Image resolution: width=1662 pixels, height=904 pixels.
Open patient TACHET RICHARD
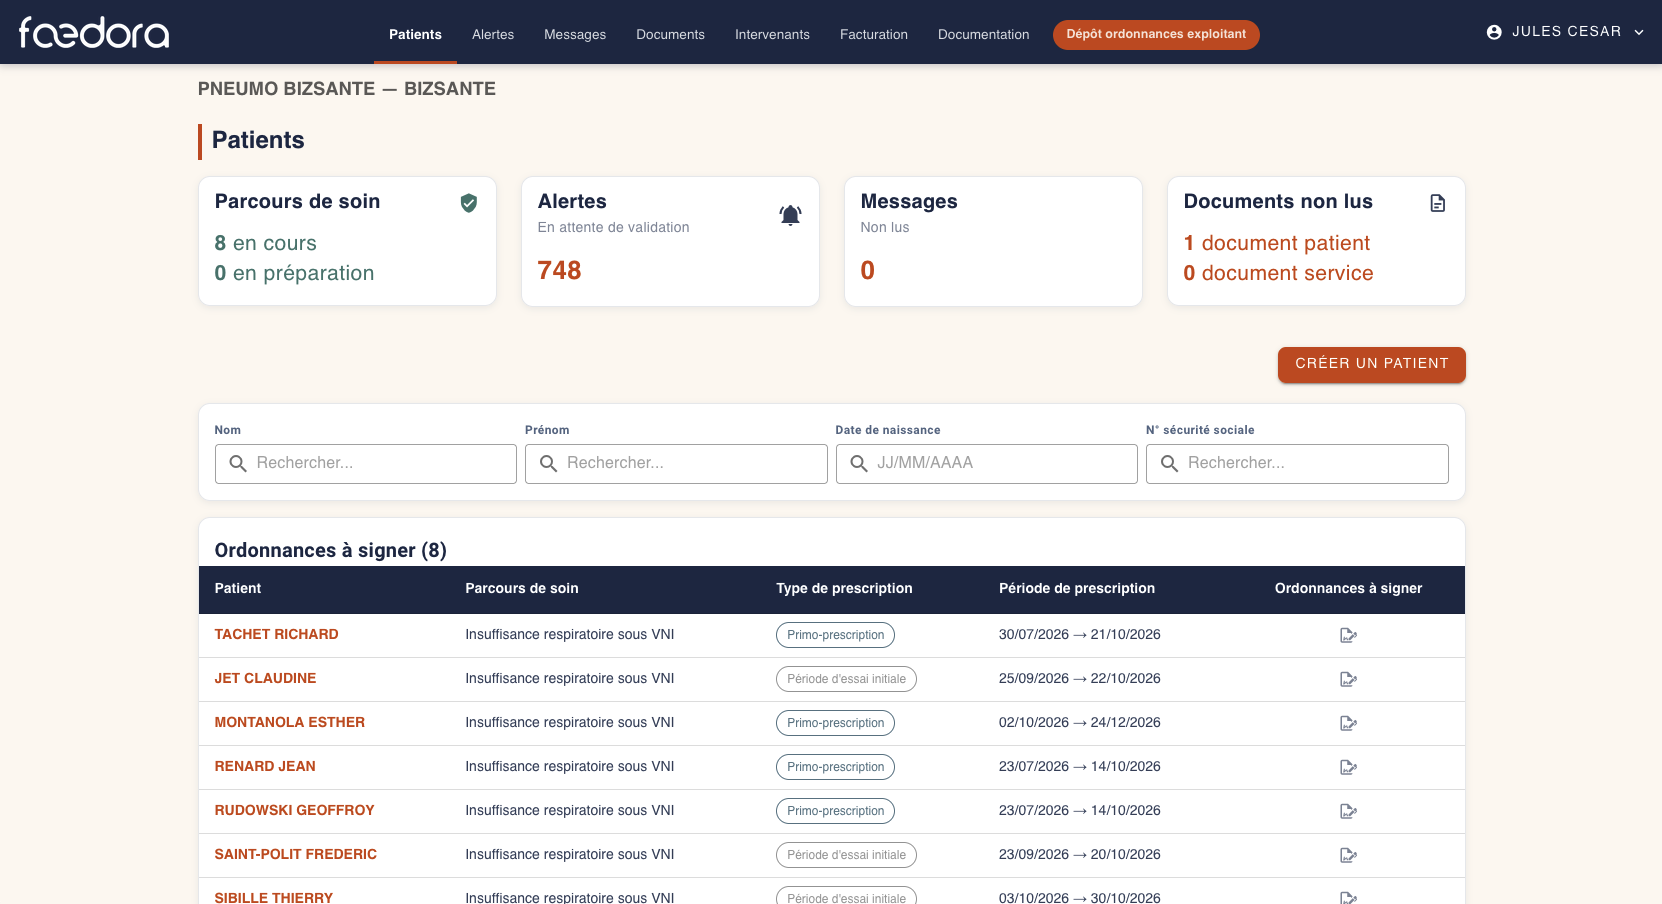point(276,634)
